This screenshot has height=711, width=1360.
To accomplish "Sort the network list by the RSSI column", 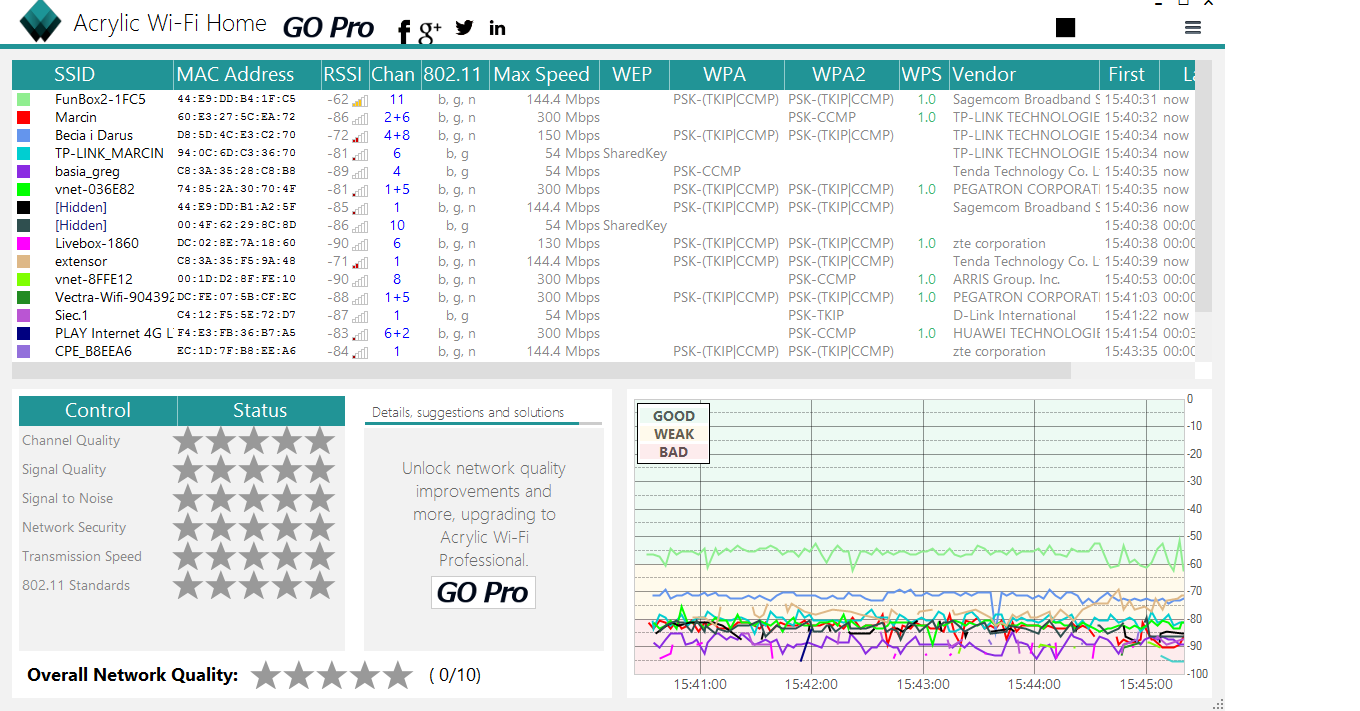I will click(x=343, y=74).
